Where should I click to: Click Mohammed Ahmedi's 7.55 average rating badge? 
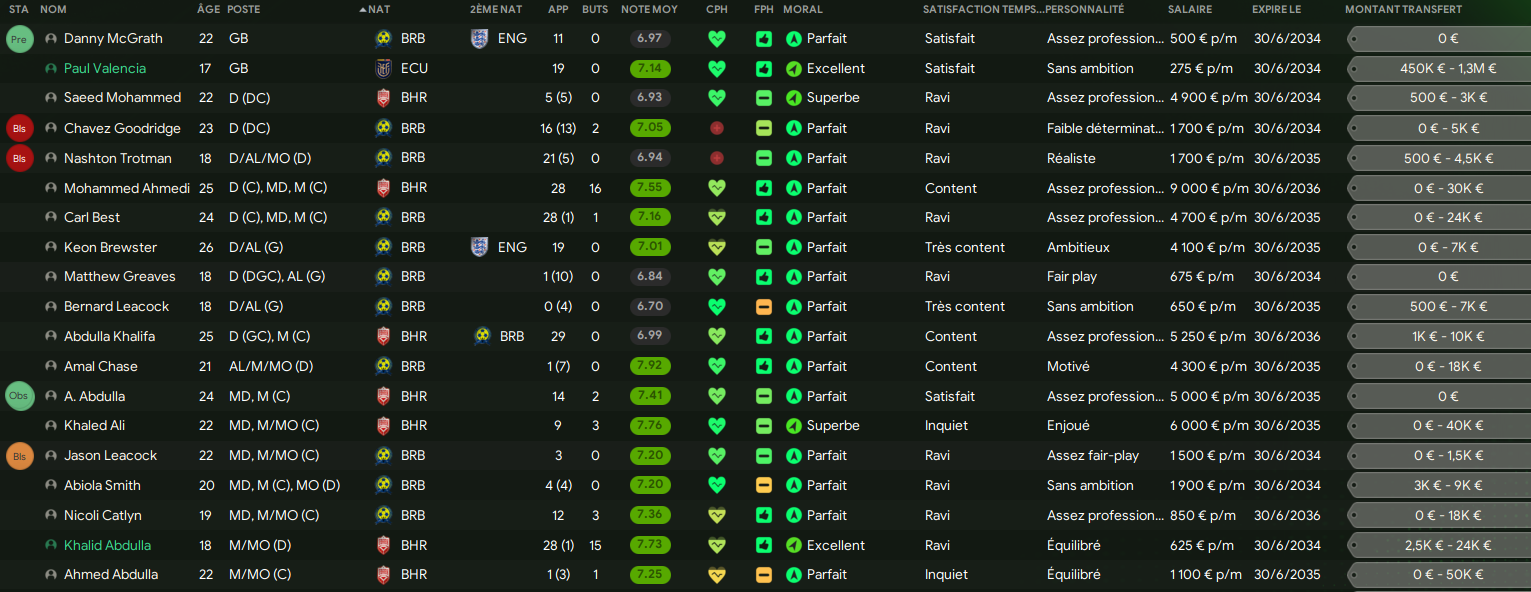pyautogui.click(x=650, y=188)
